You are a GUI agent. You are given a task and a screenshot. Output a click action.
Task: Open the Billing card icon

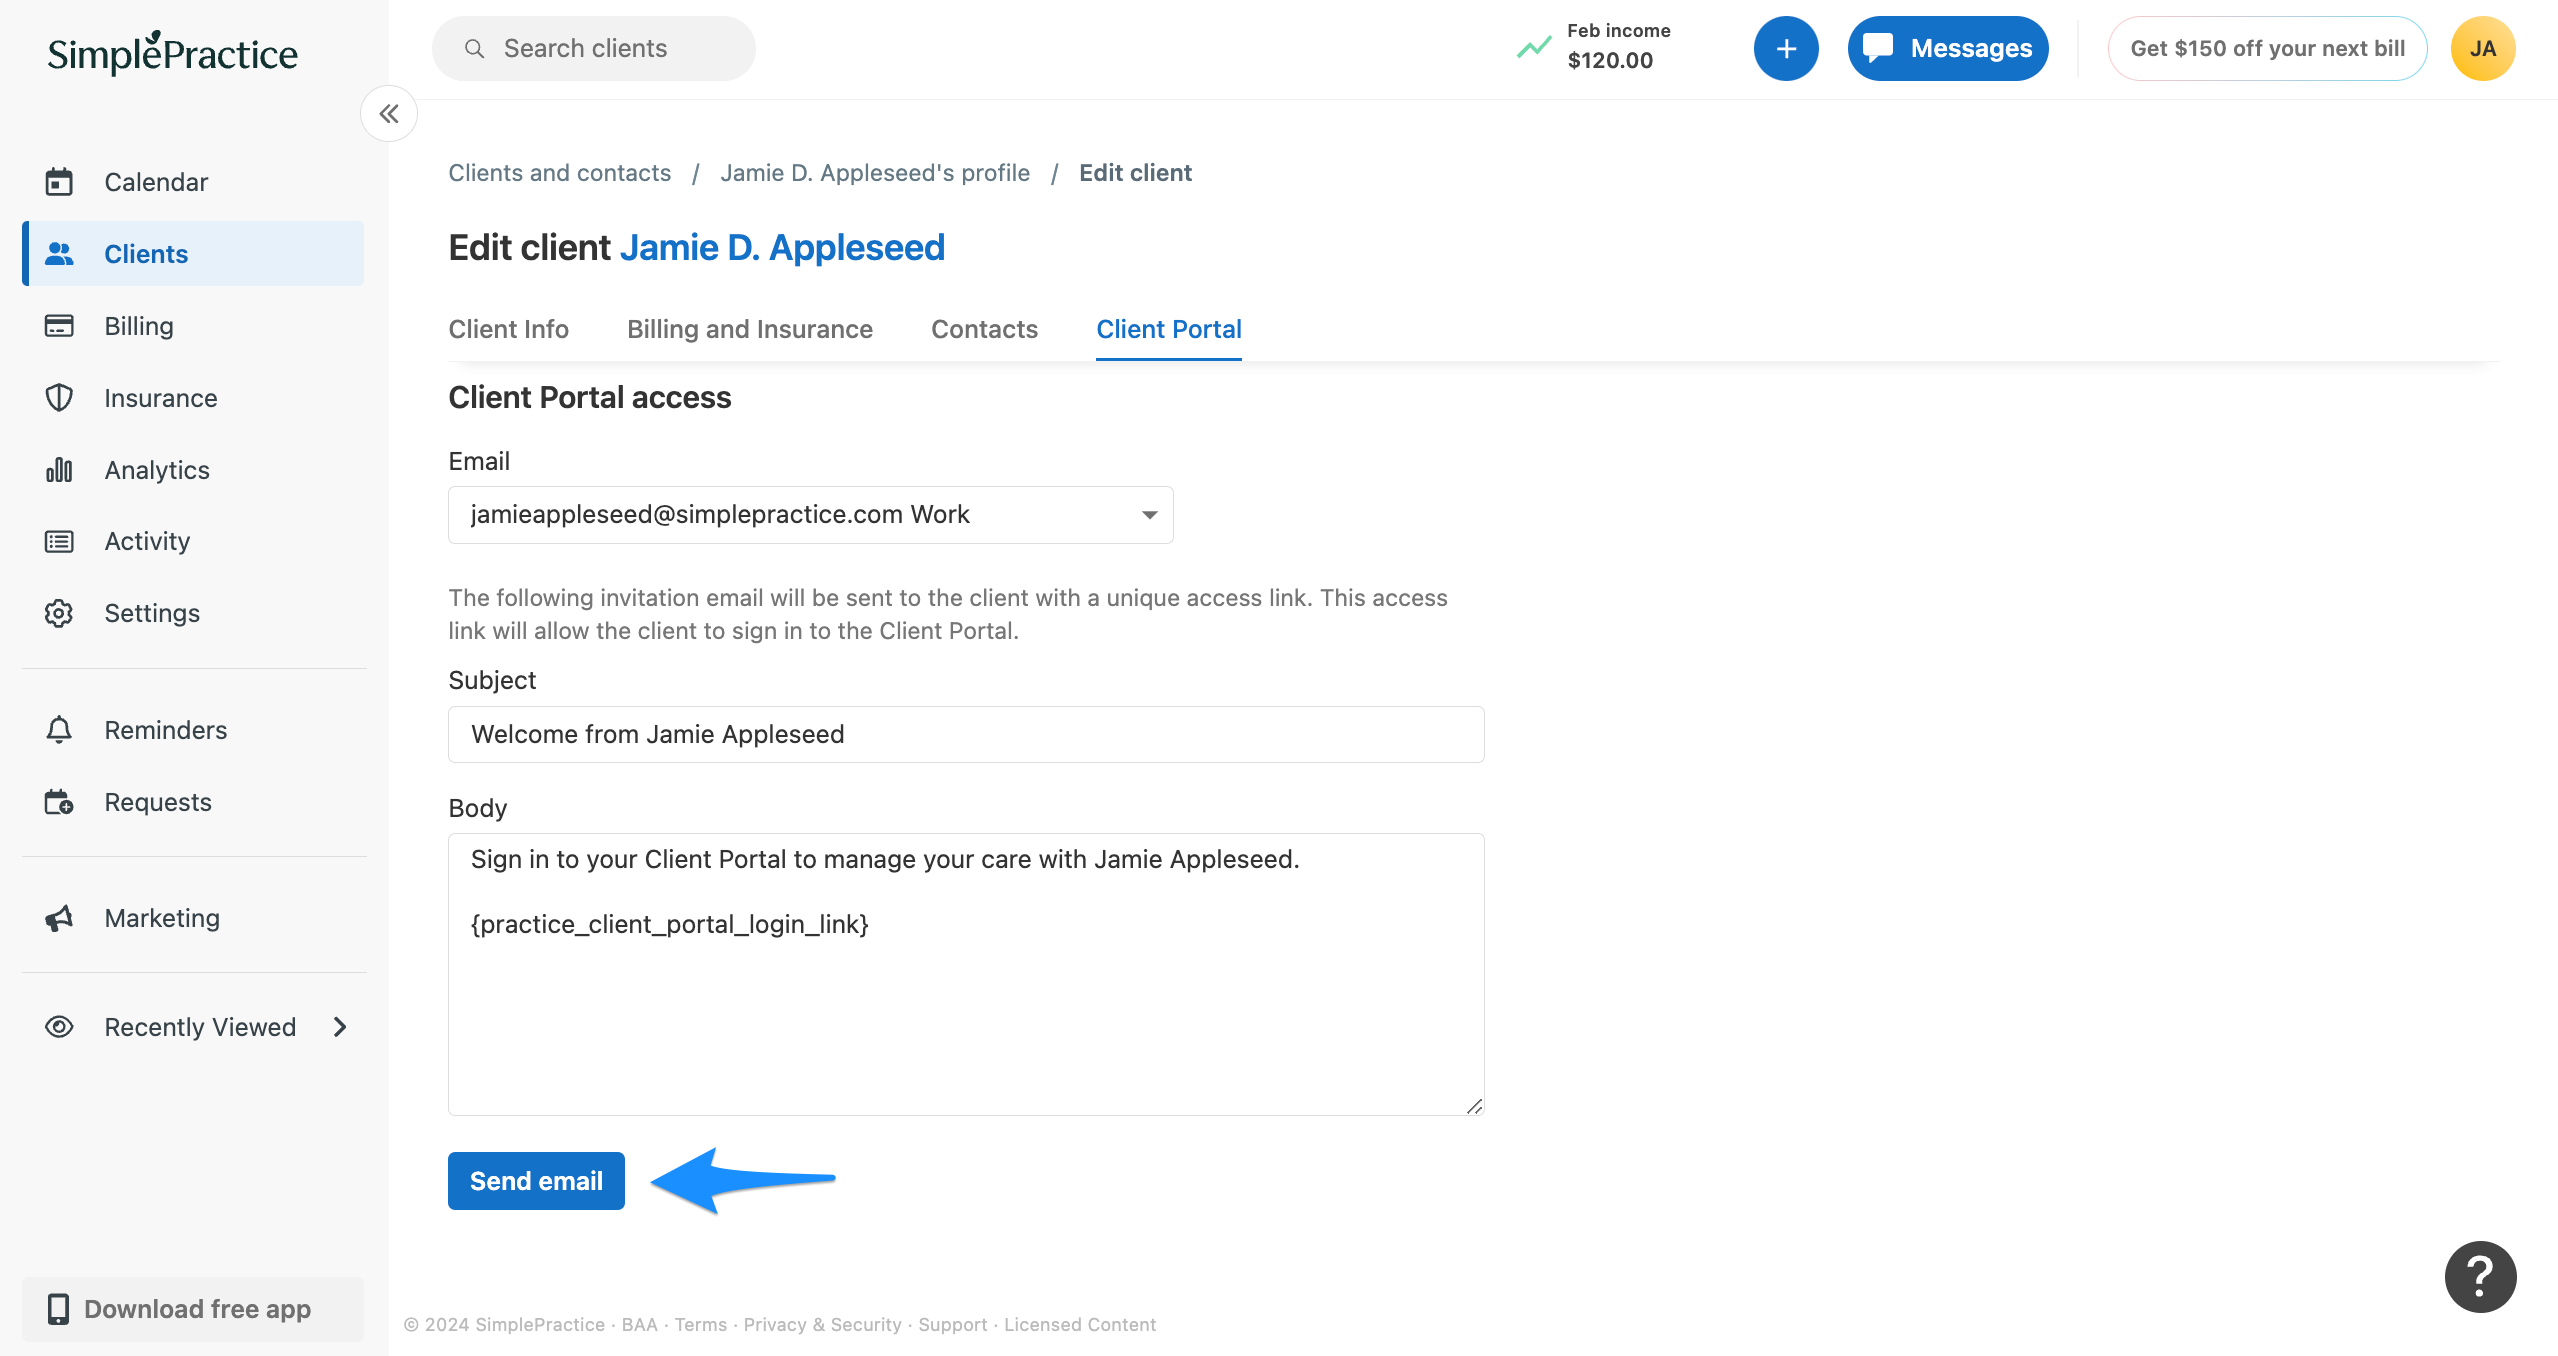(59, 326)
